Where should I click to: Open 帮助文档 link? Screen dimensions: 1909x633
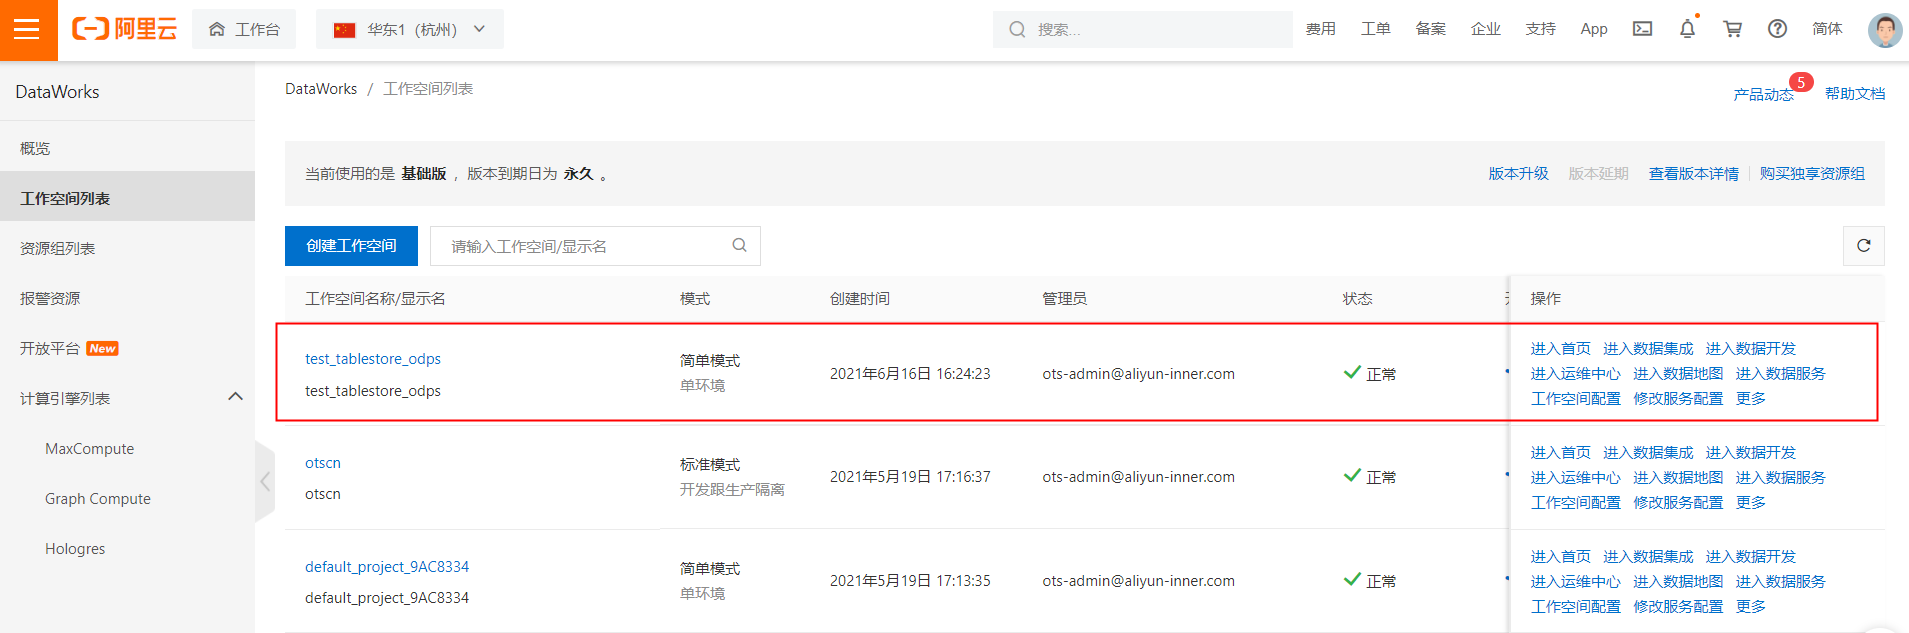click(x=1855, y=93)
